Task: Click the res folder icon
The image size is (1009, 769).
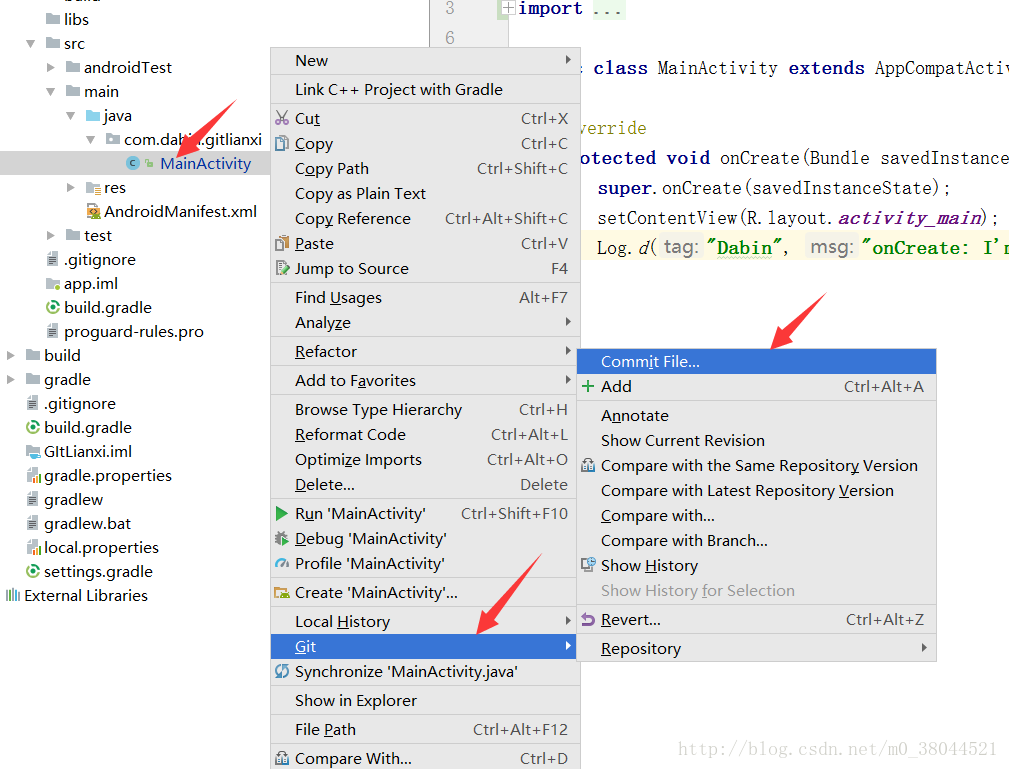Action: pos(93,187)
